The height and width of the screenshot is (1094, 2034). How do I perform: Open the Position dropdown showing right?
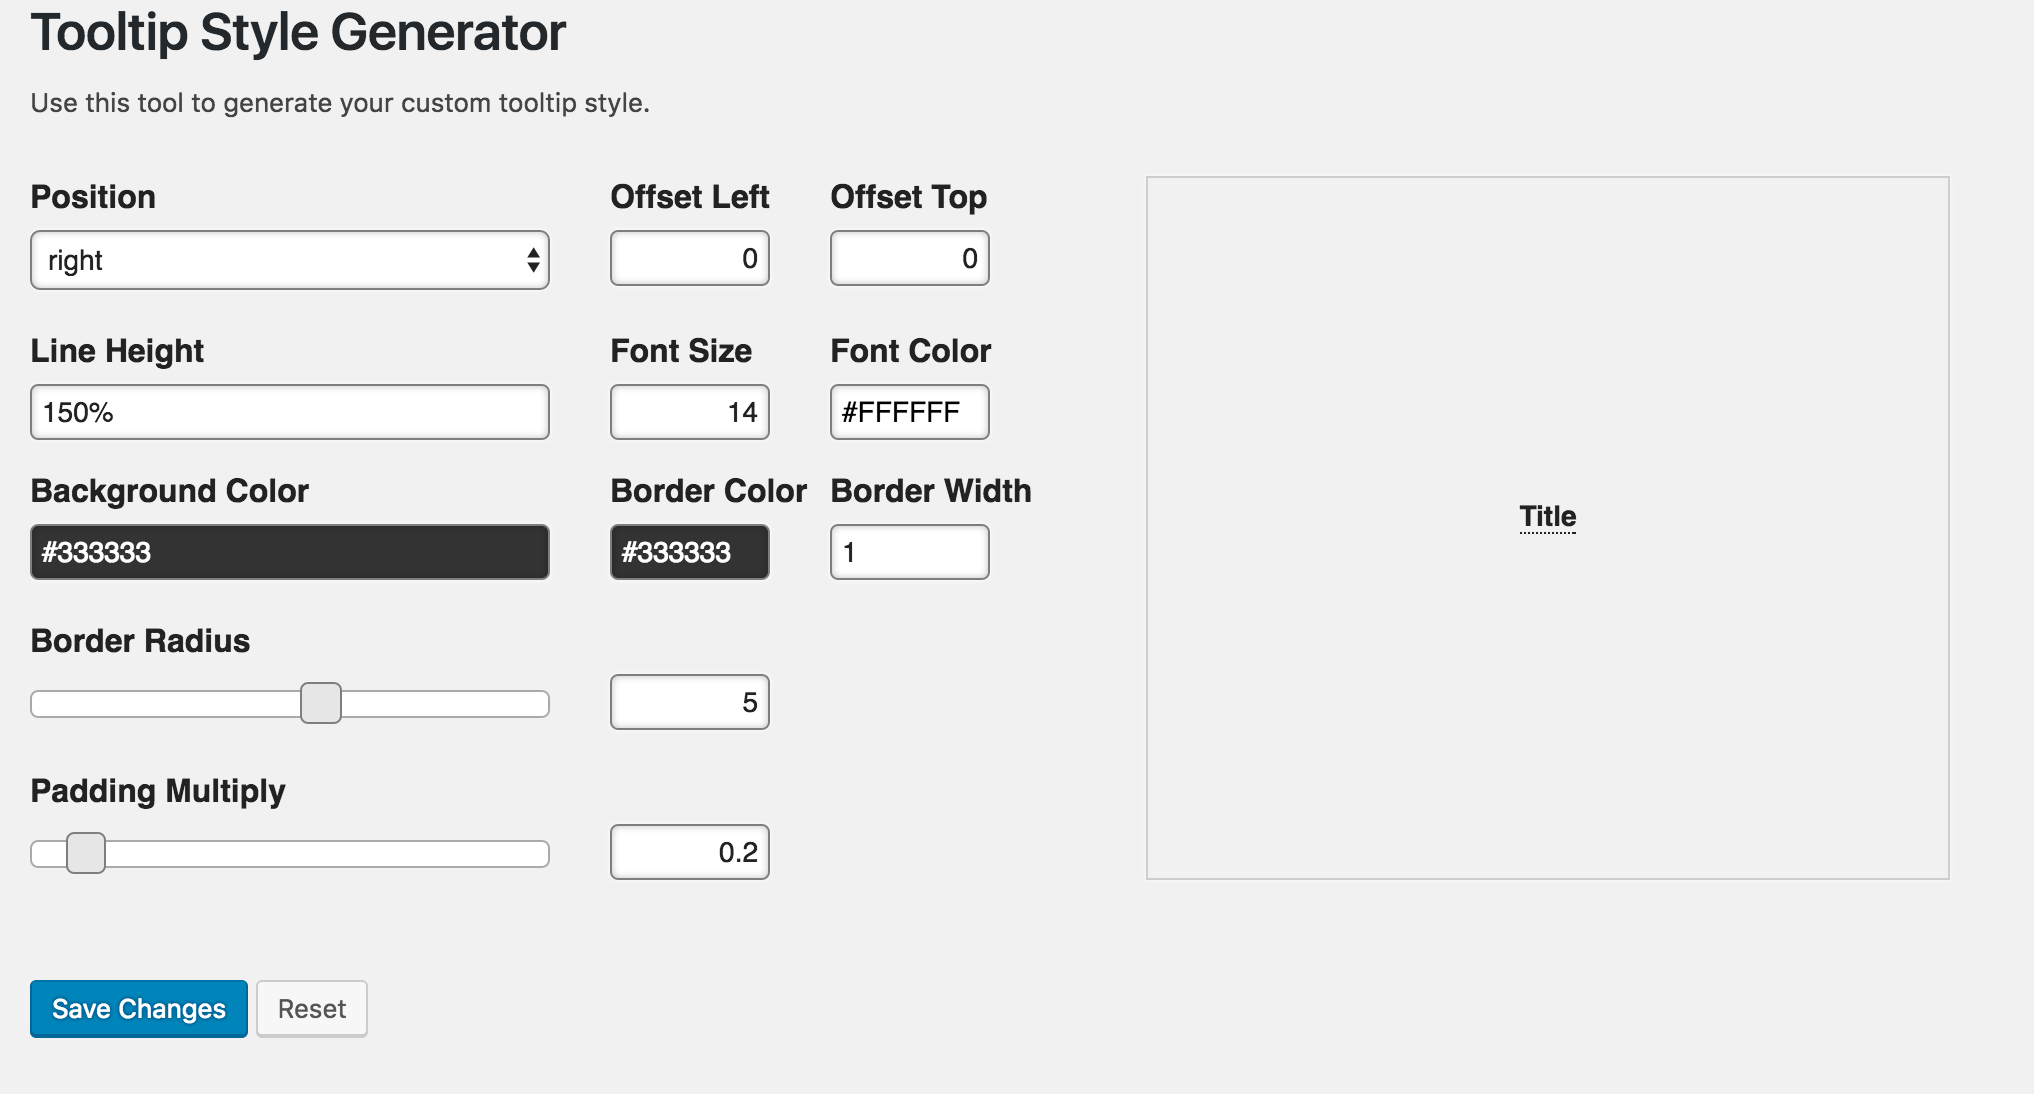(x=290, y=260)
